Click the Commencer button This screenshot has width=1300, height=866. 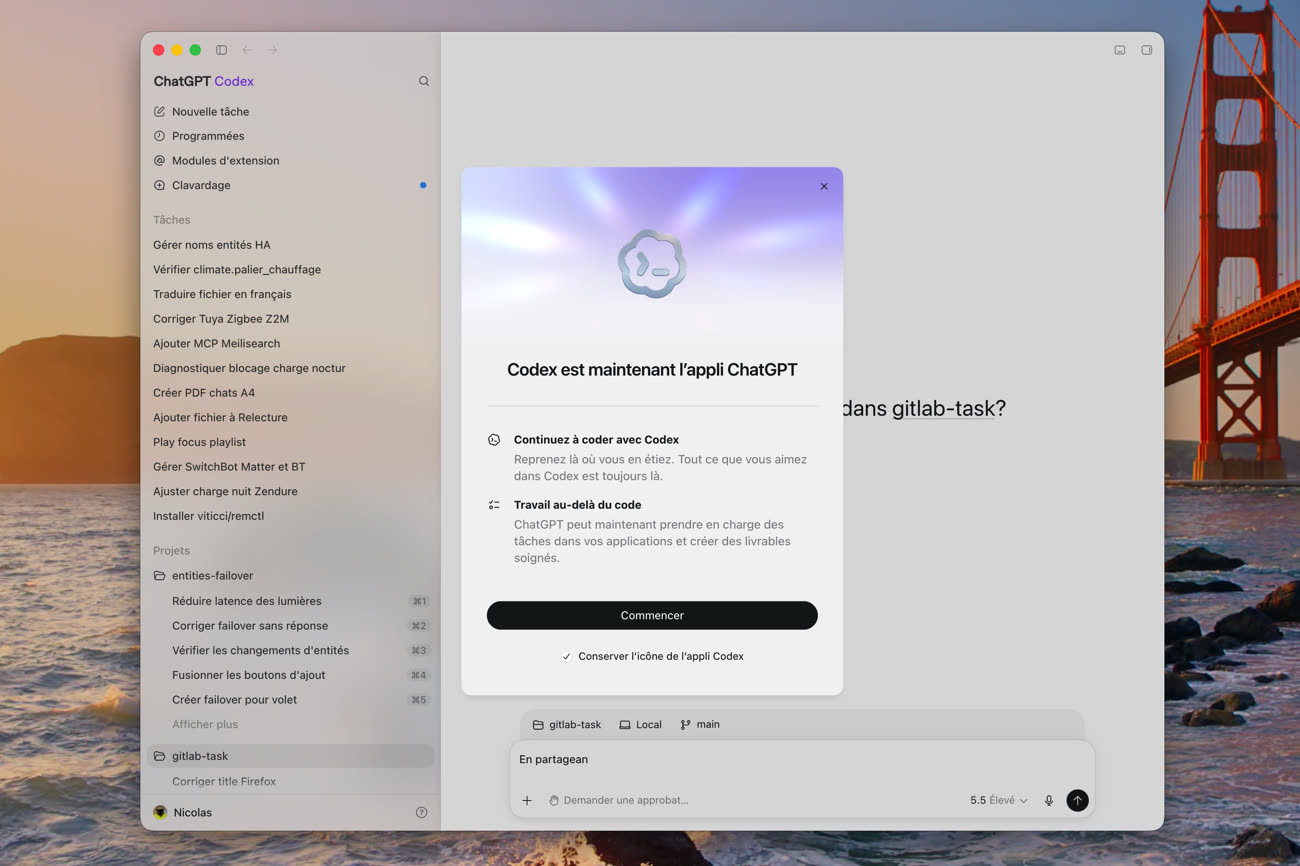point(652,615)
